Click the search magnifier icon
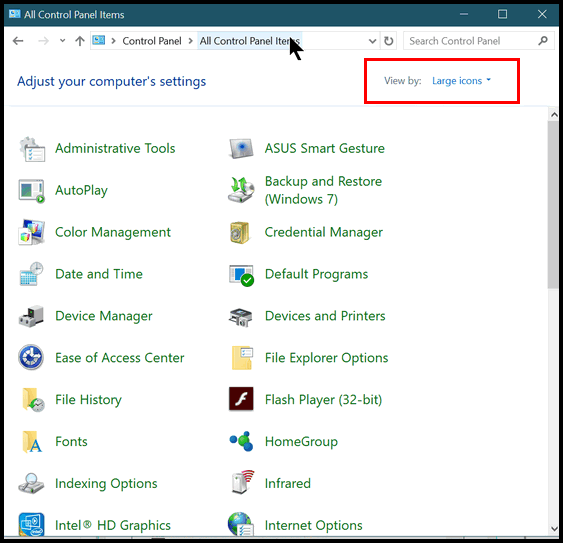Image resolution: width=563 pixels, height=543 pixels. pos(543,41)
